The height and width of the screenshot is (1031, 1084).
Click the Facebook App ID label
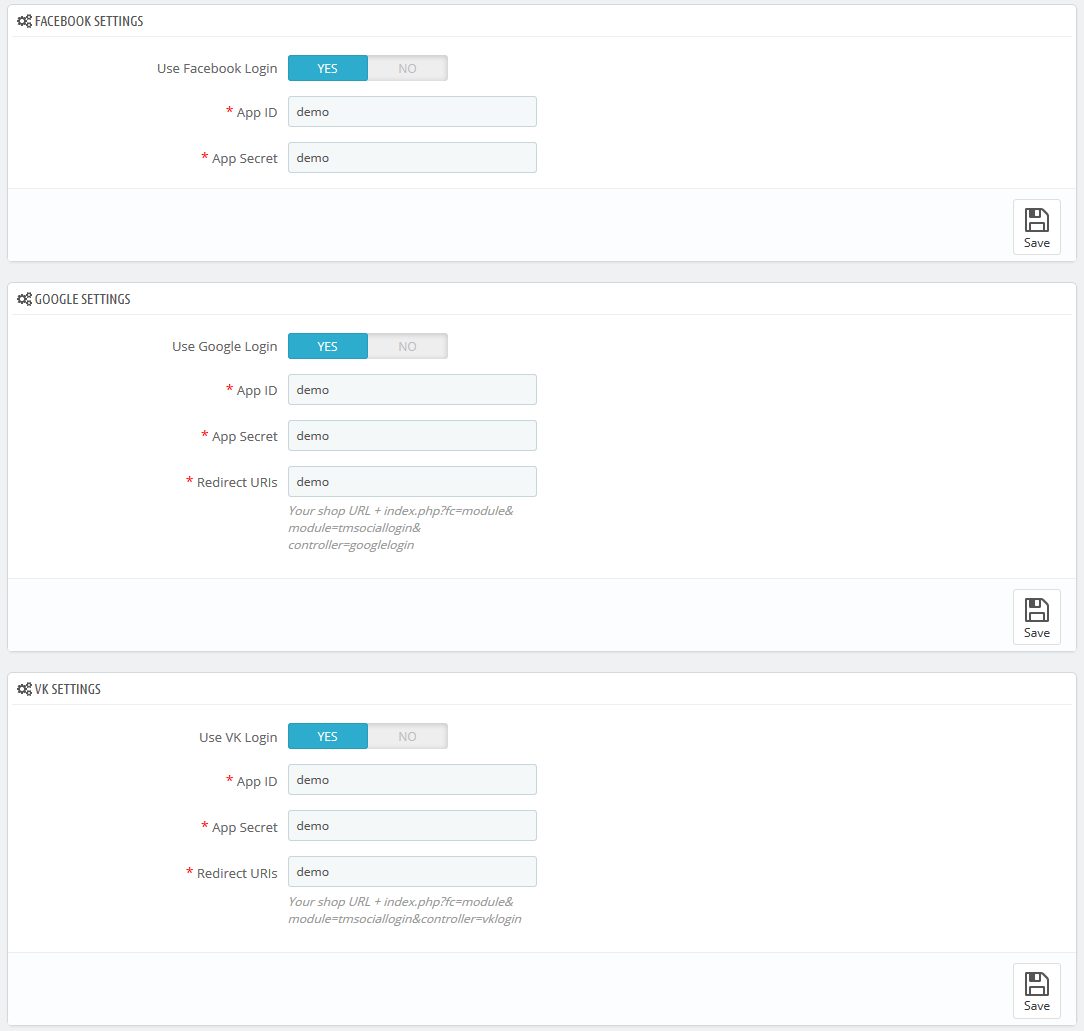coord(256,113)
